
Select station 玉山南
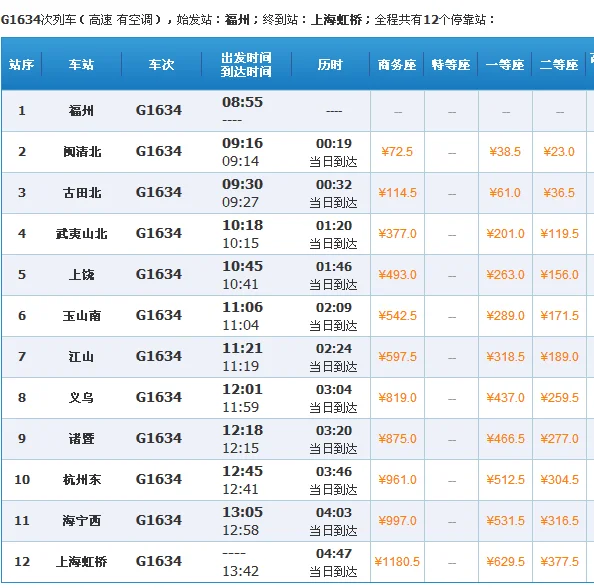[82, 315]
